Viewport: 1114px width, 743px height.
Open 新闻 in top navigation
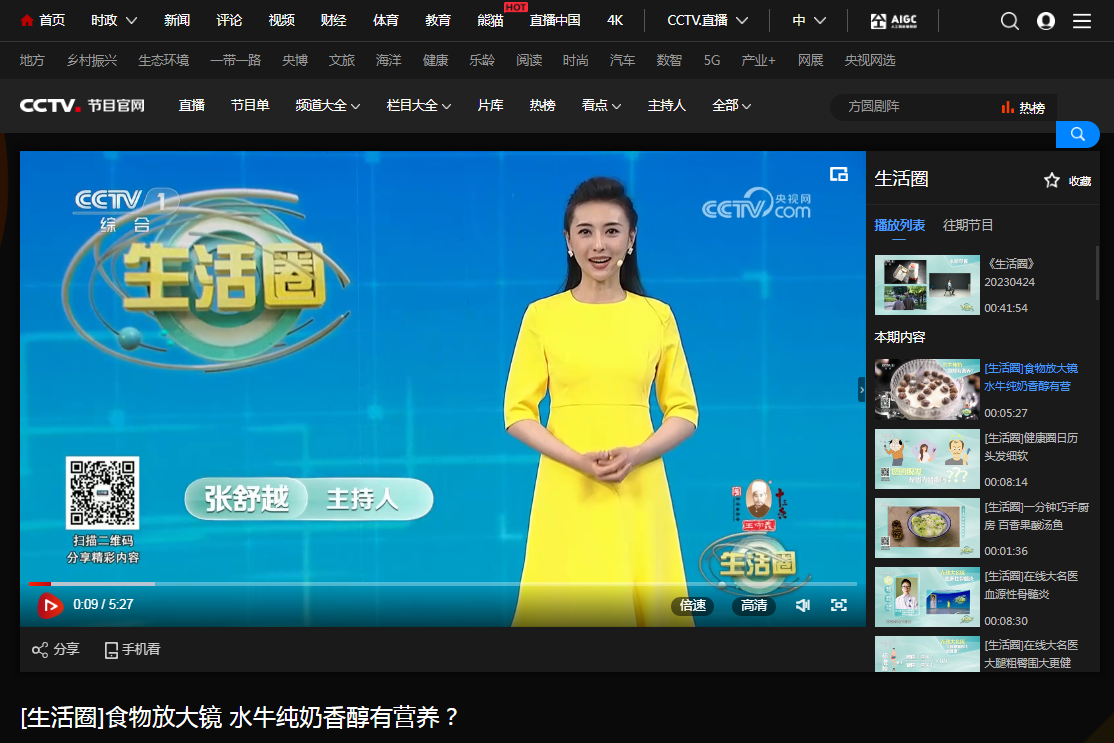click(177, 21)
